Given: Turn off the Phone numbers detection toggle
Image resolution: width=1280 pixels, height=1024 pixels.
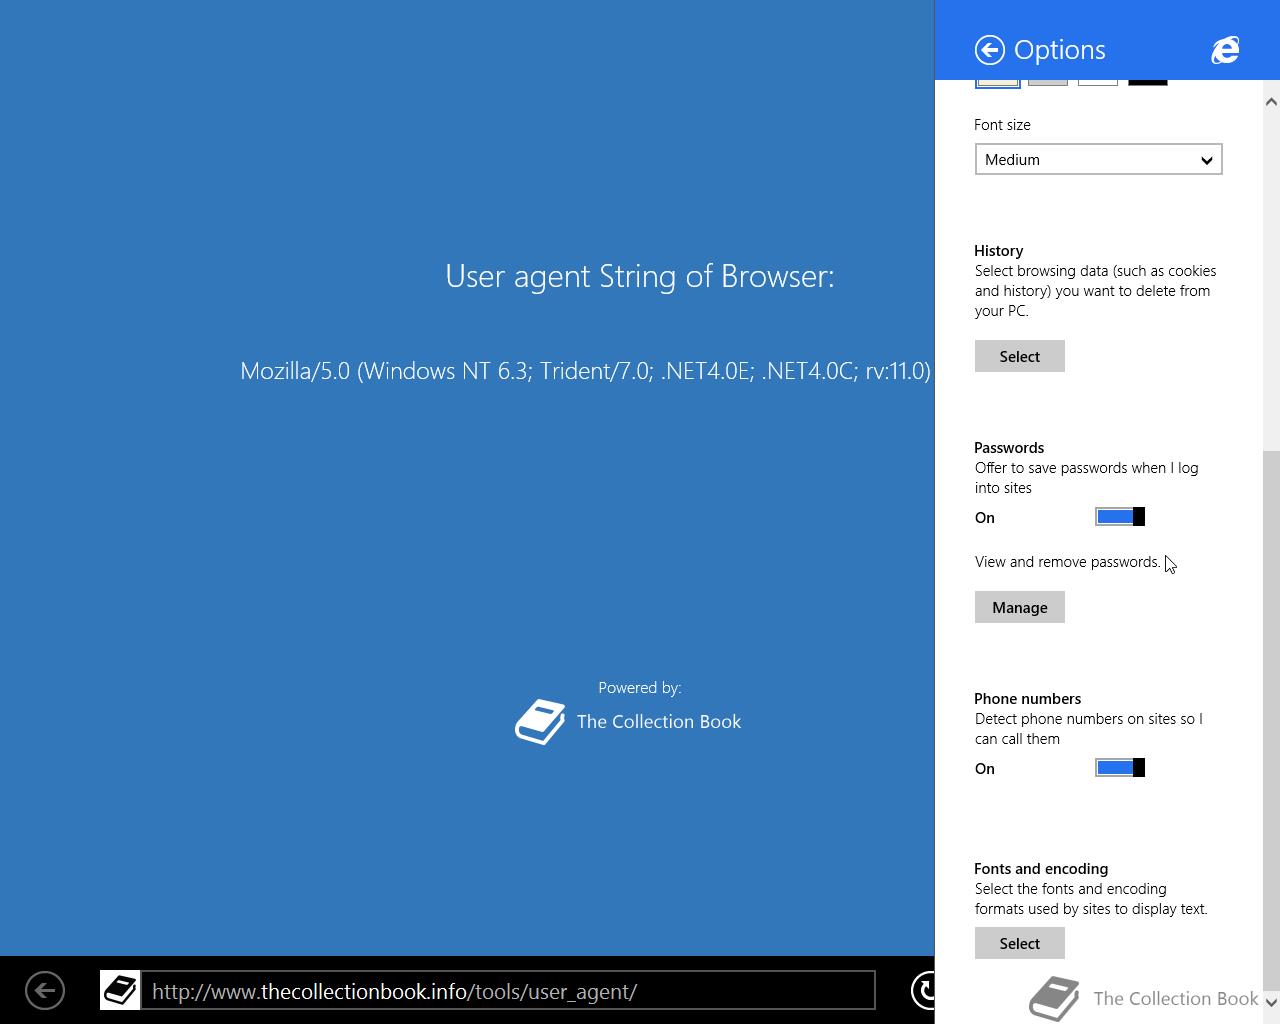Looking at the screenshot, I should point(1120,768).
